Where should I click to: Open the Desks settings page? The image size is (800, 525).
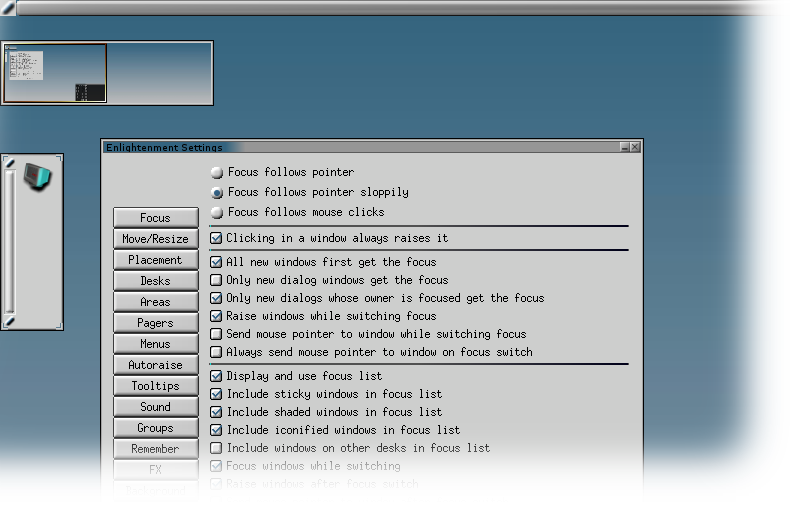coord(156,281)
